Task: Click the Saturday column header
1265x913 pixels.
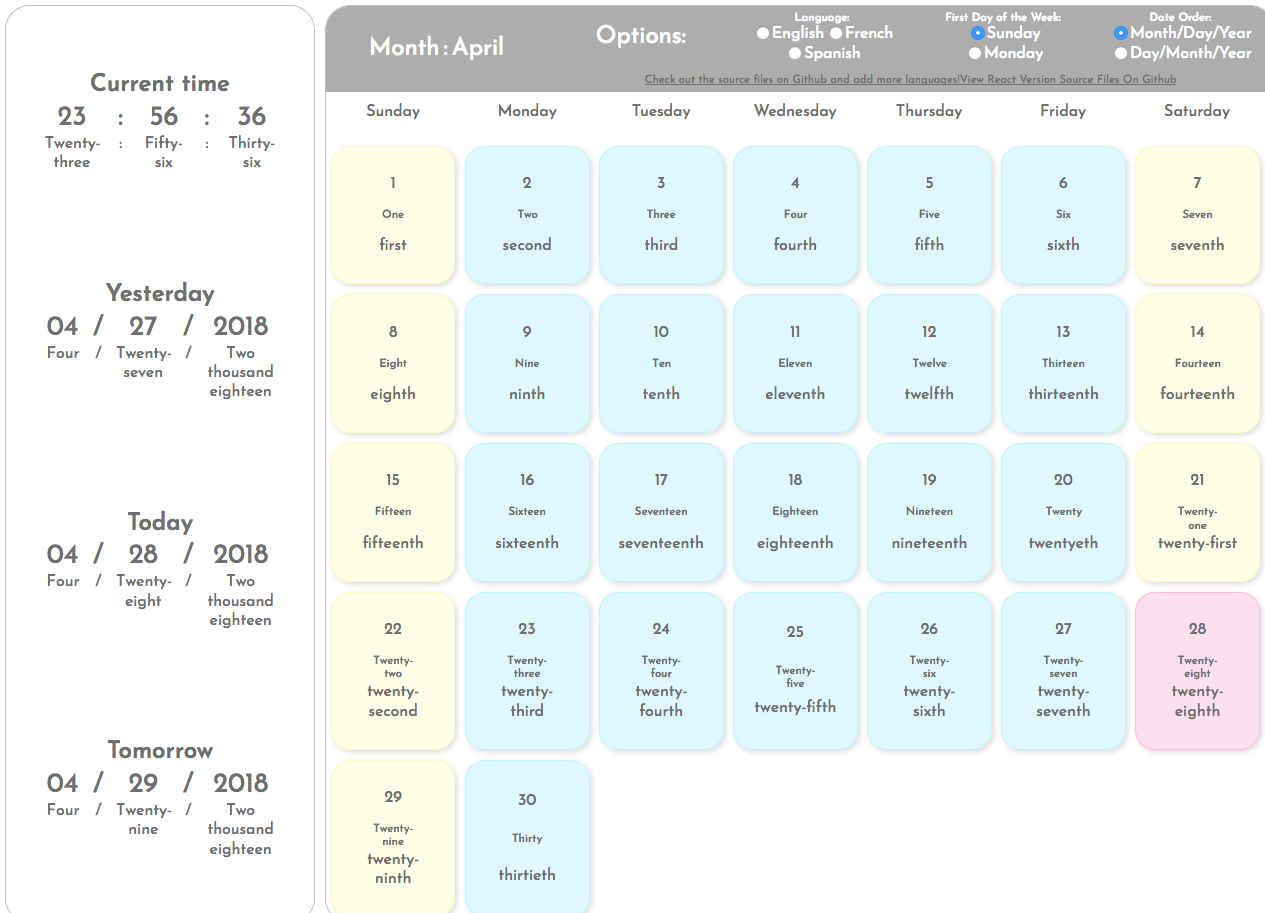Action: (1197, 111)
